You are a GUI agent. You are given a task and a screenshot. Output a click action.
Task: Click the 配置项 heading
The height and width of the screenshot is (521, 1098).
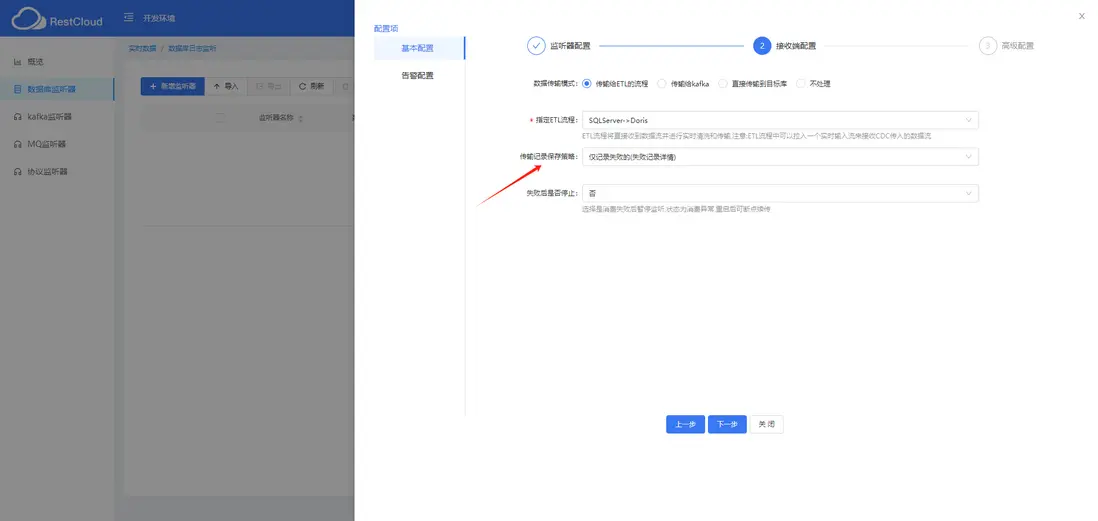click(x=386, y=29)
